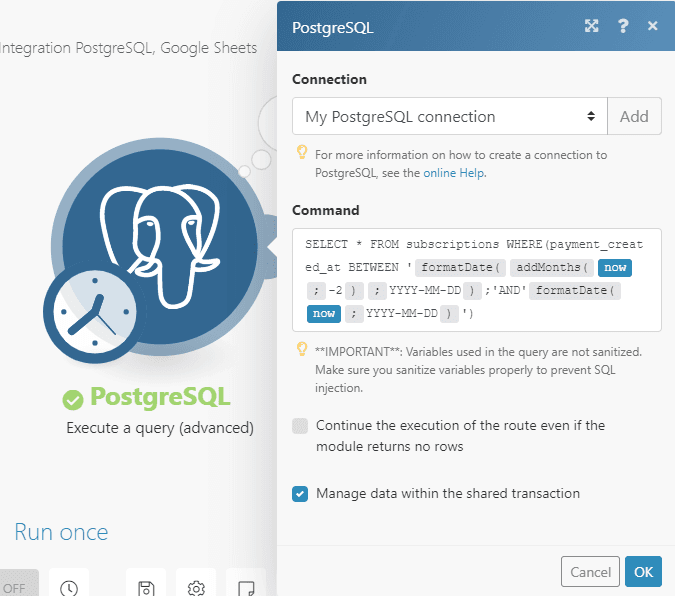The image size is (675, 596).
Task: Open the My PostgreSQL connection dropdown
Action: (450, 116)
